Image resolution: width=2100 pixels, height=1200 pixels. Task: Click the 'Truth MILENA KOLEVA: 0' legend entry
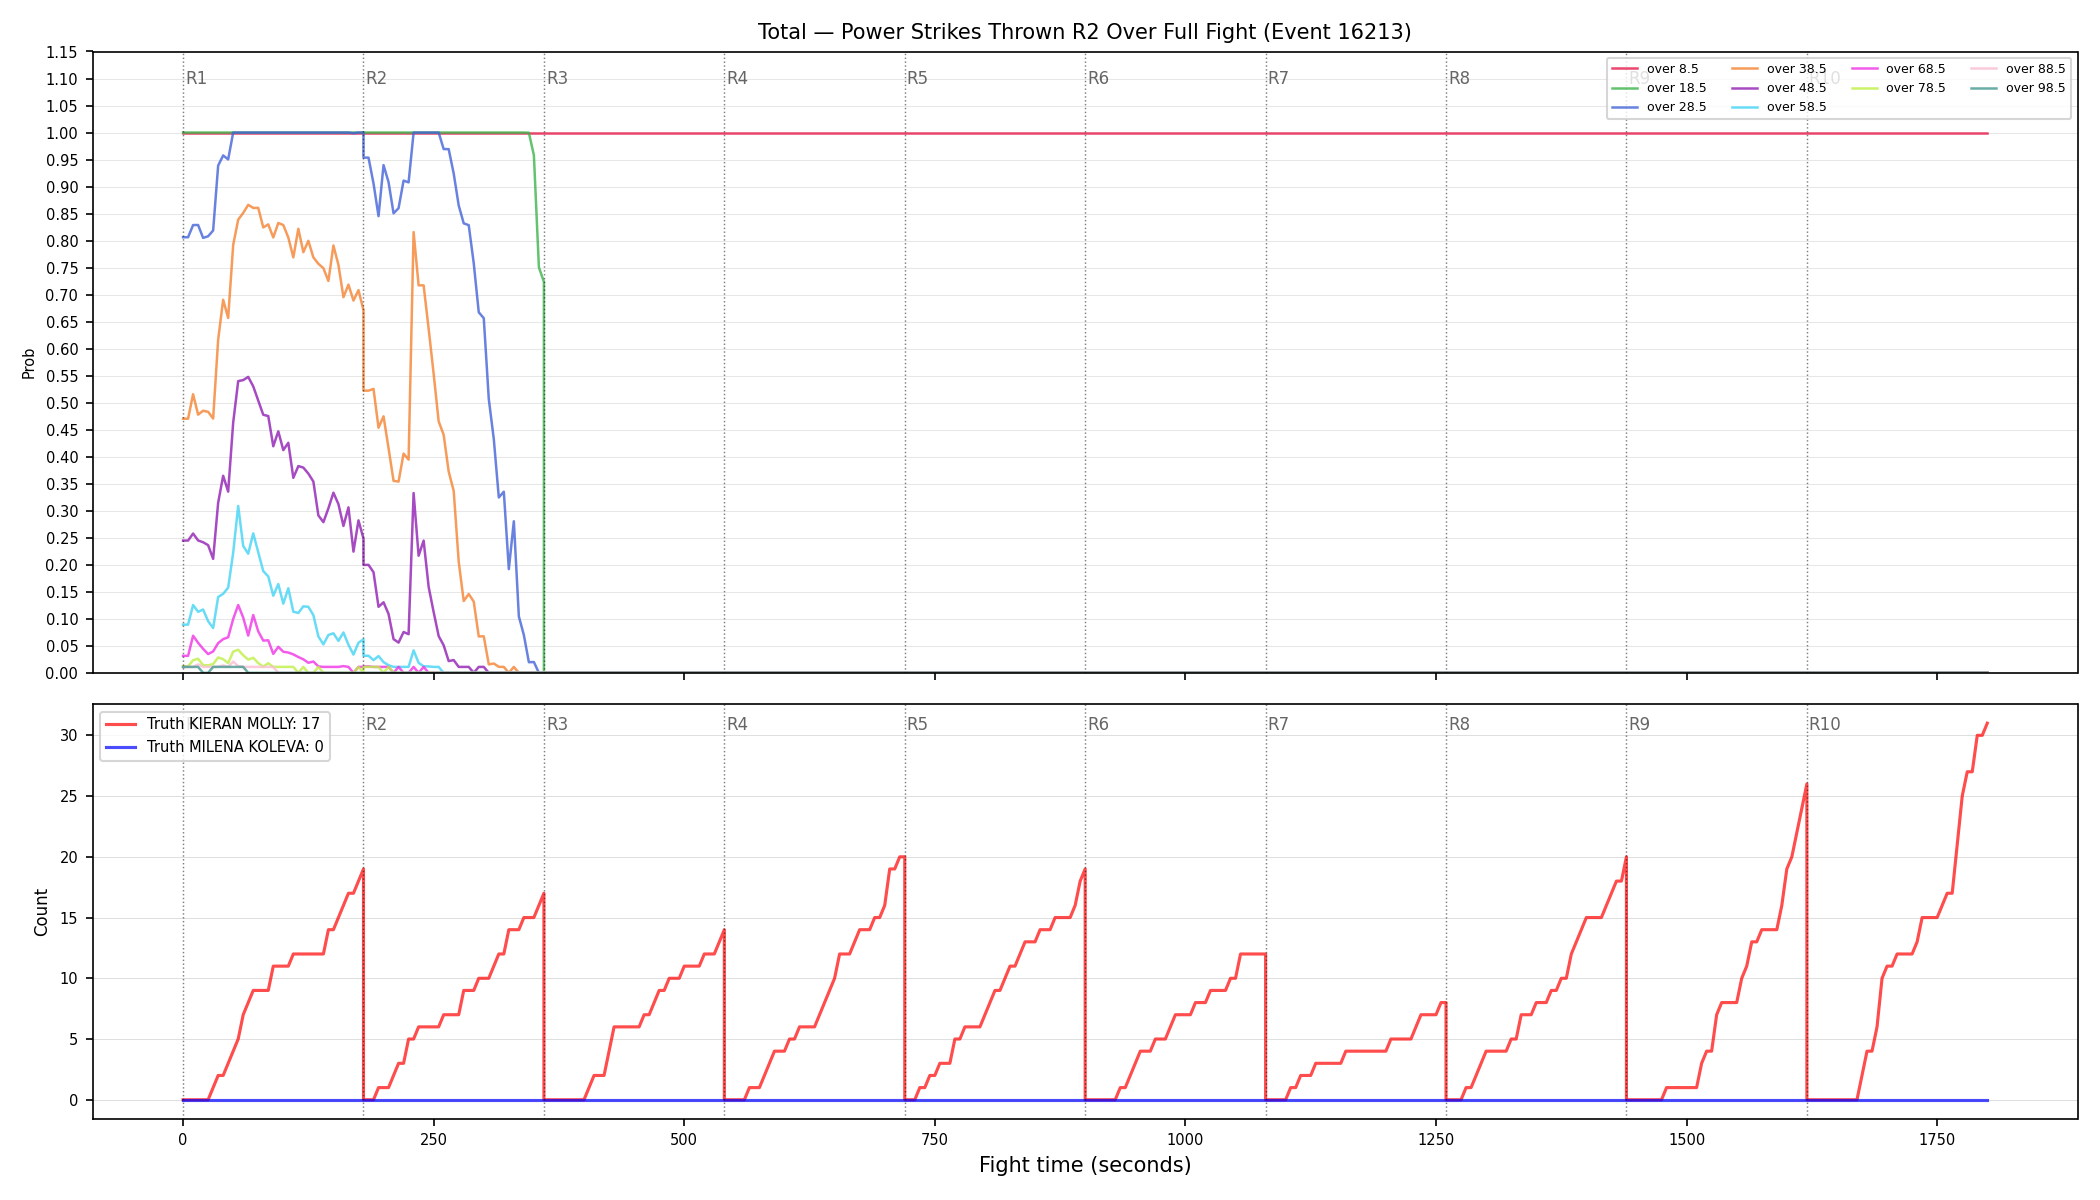(x=214, y=746)
